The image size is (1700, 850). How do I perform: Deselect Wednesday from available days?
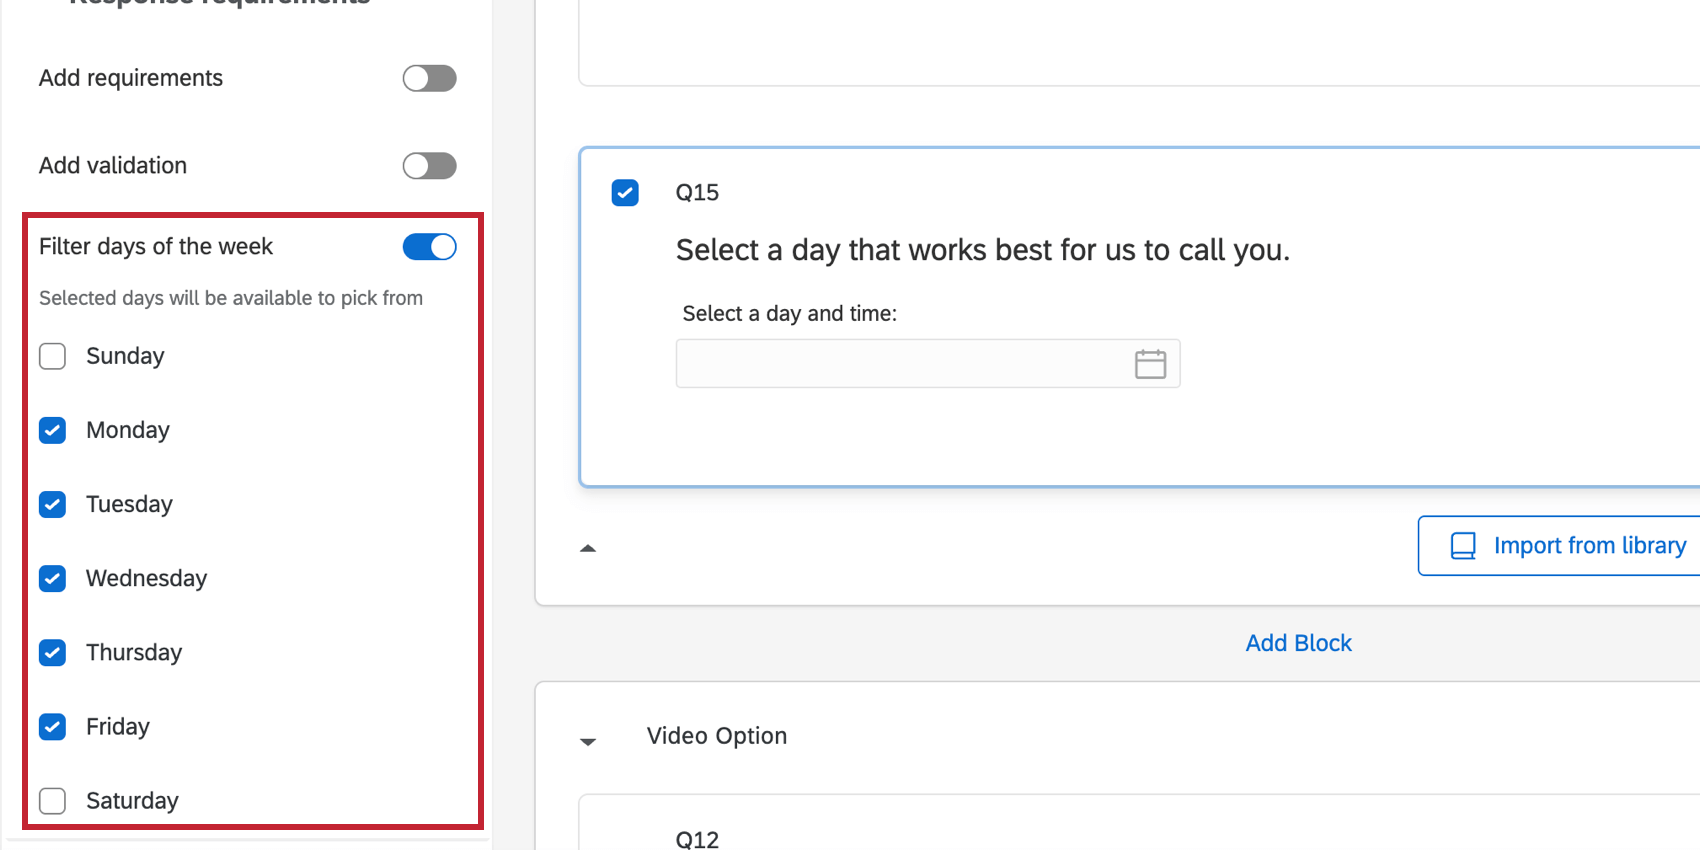(x=53, y=579)
